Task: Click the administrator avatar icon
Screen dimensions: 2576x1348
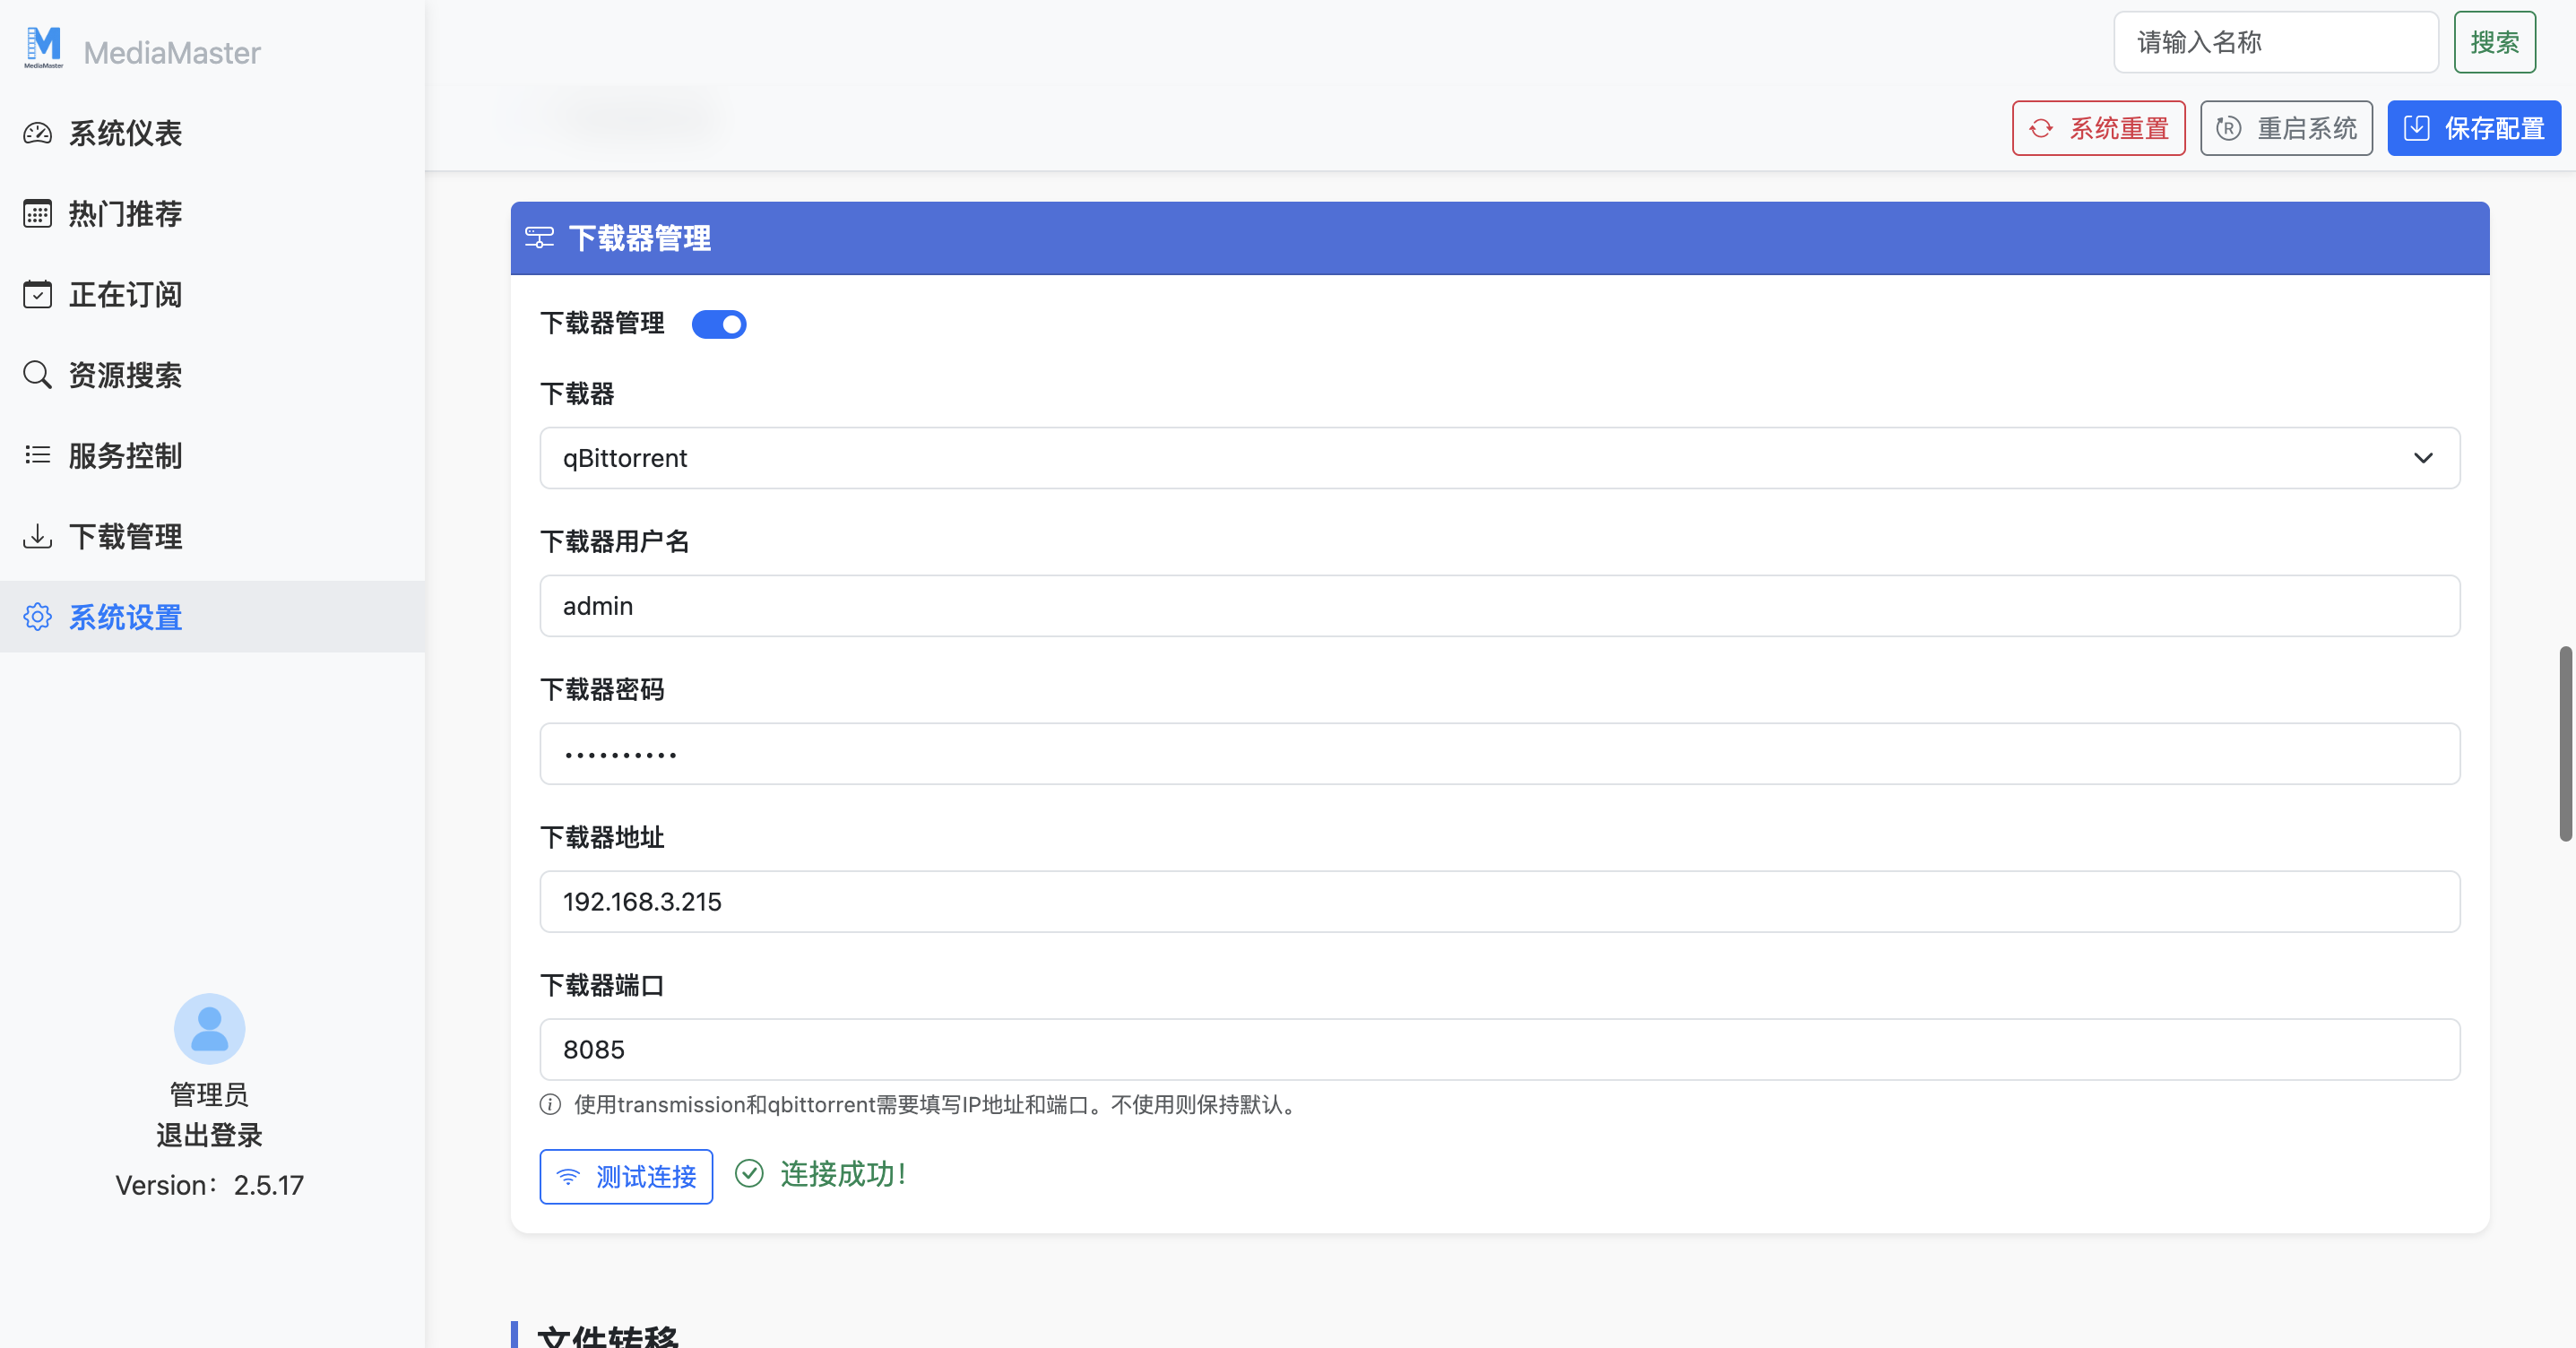Action: tap(209, 1028)
